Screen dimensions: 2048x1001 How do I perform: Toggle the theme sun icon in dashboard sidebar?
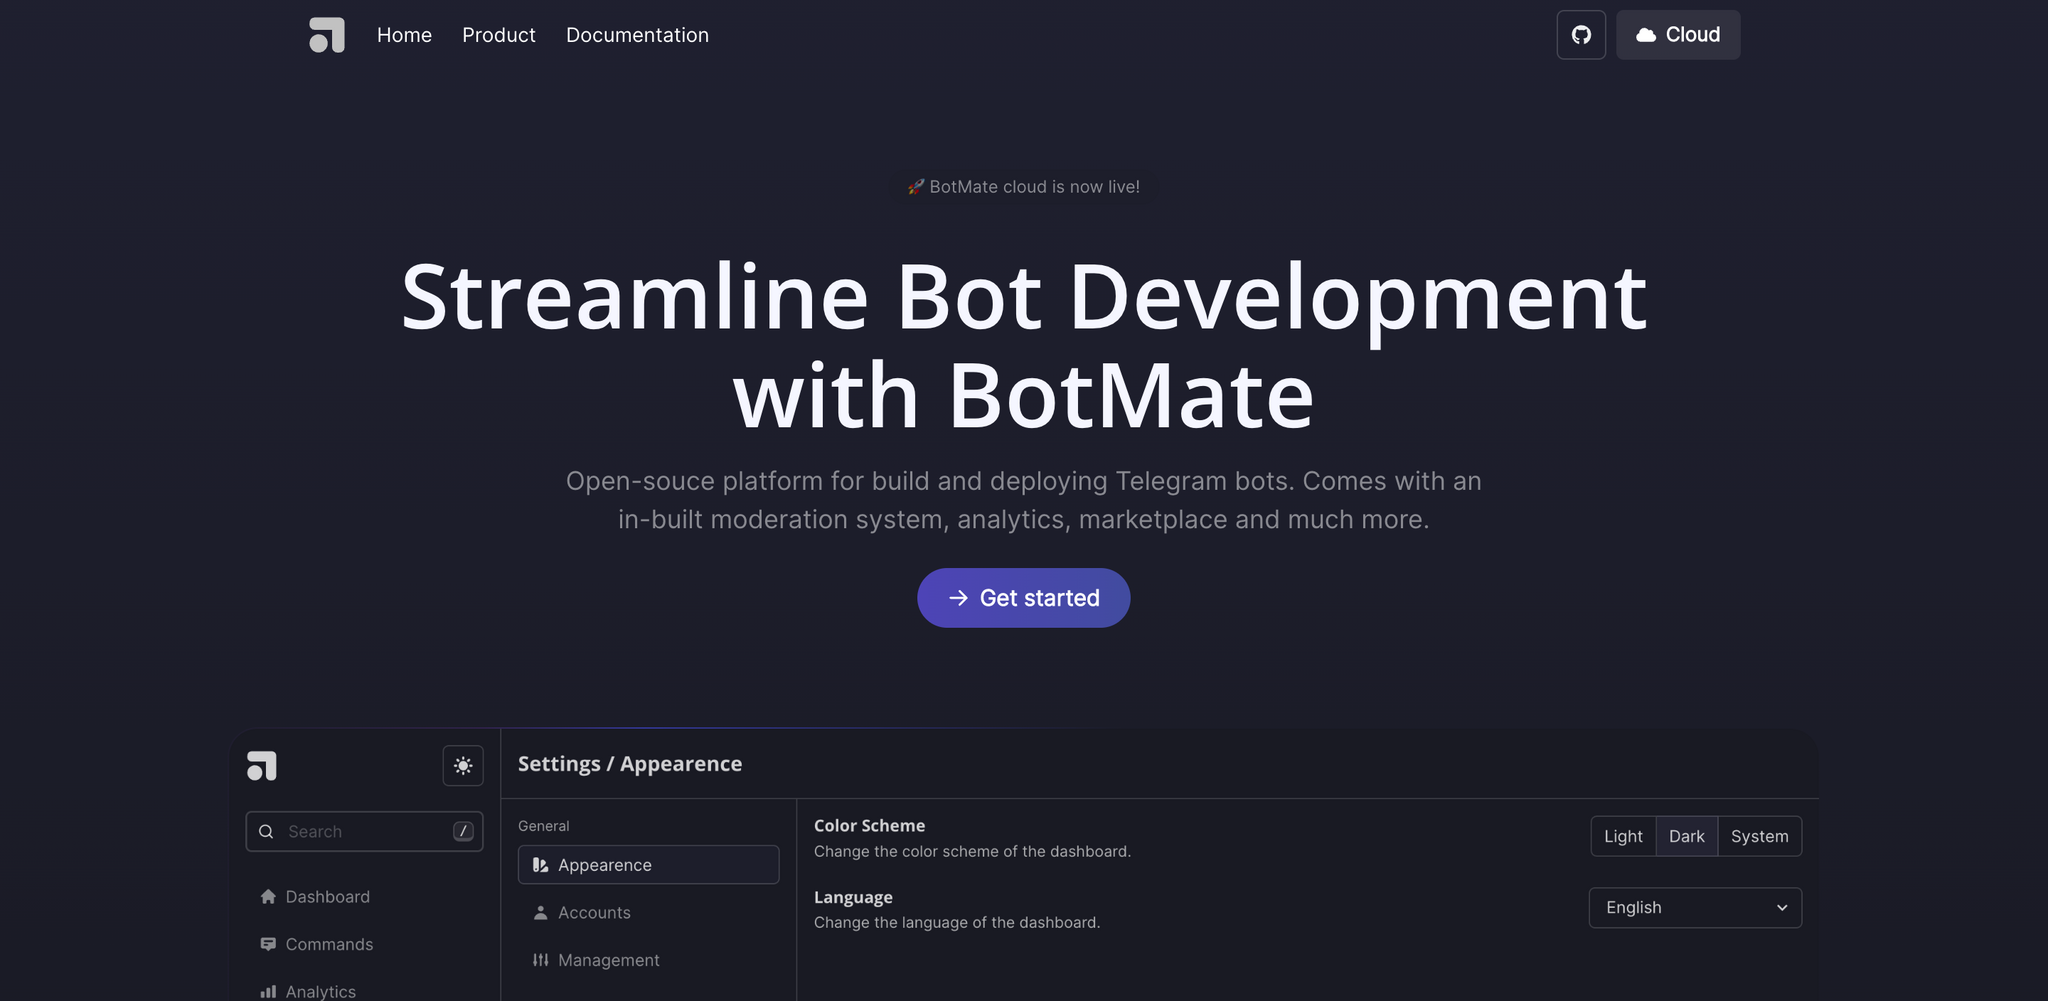pyautogui.click(x=463, y=765)
